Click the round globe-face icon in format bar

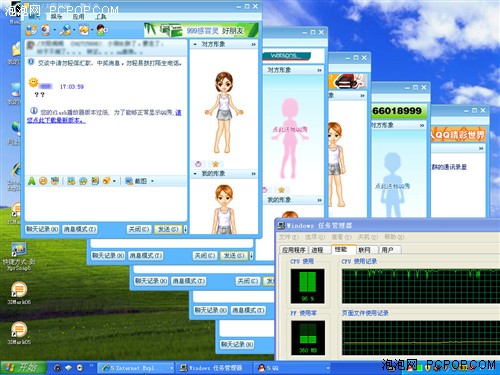[x=83, y=181]
